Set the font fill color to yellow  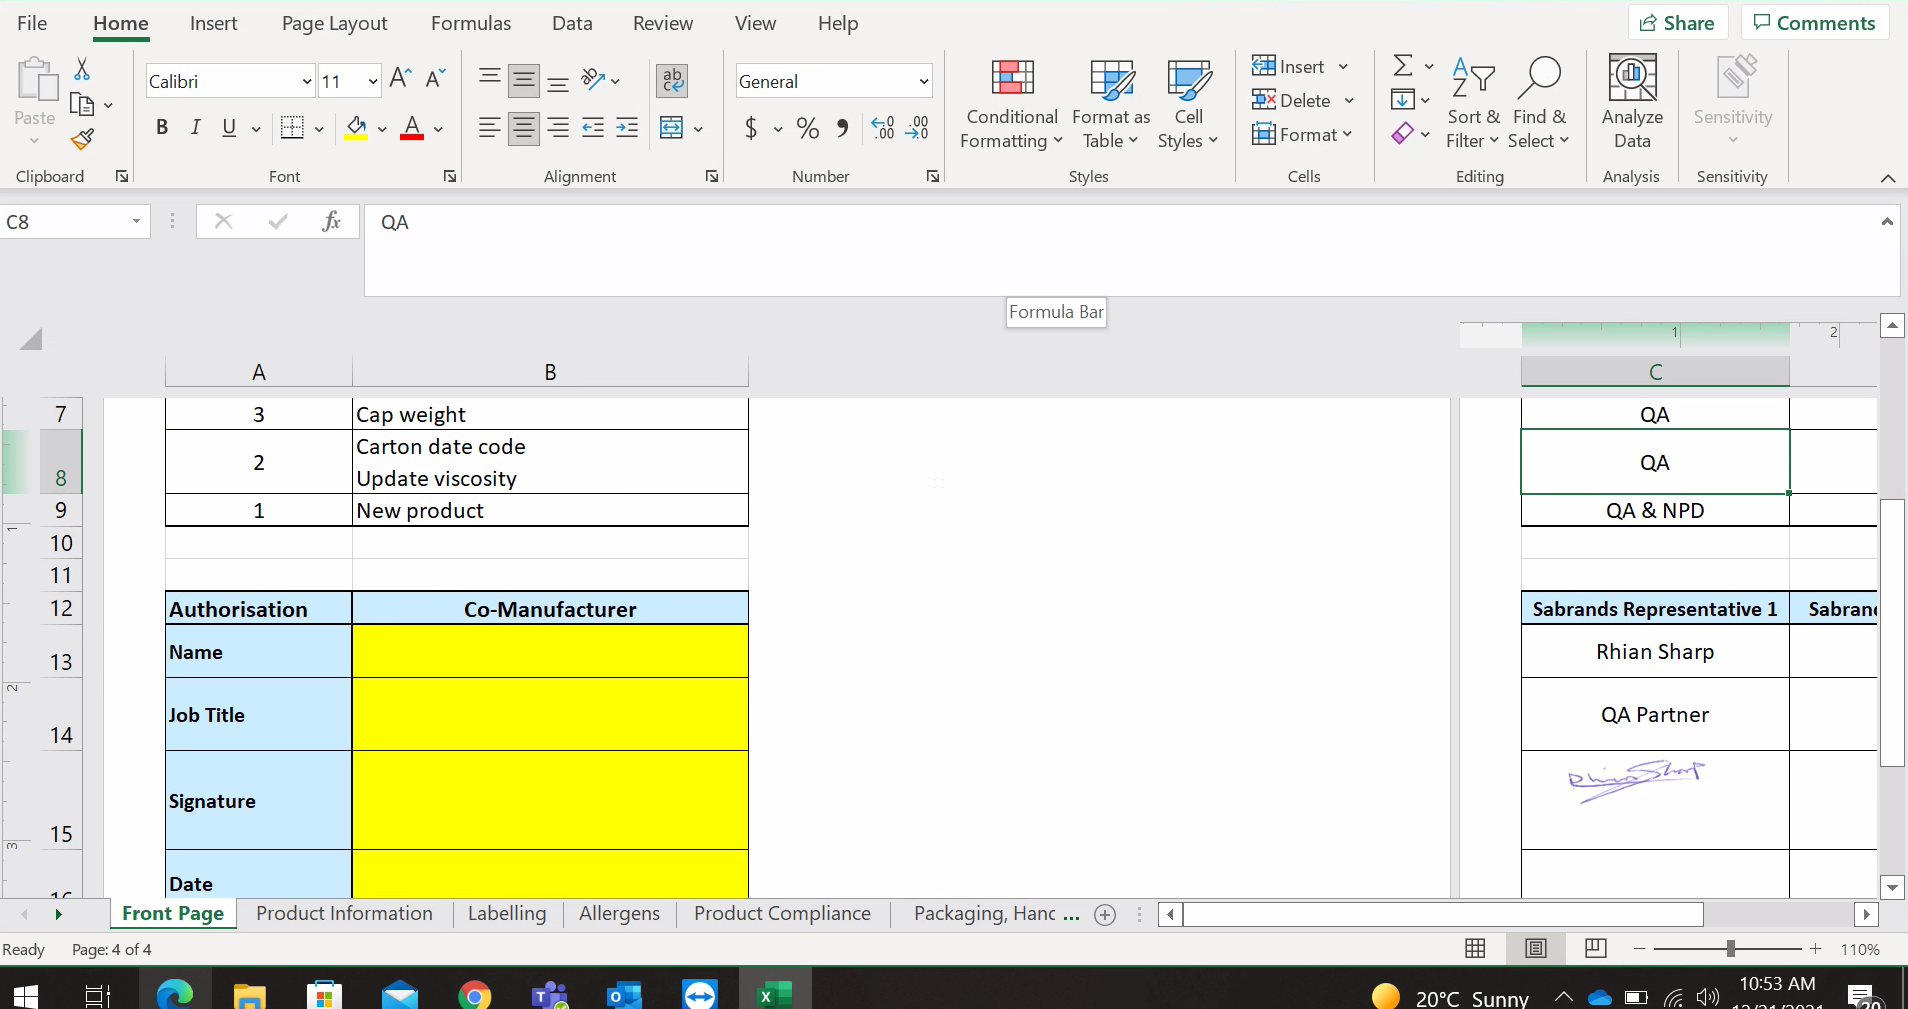click(x=356, y=128)
